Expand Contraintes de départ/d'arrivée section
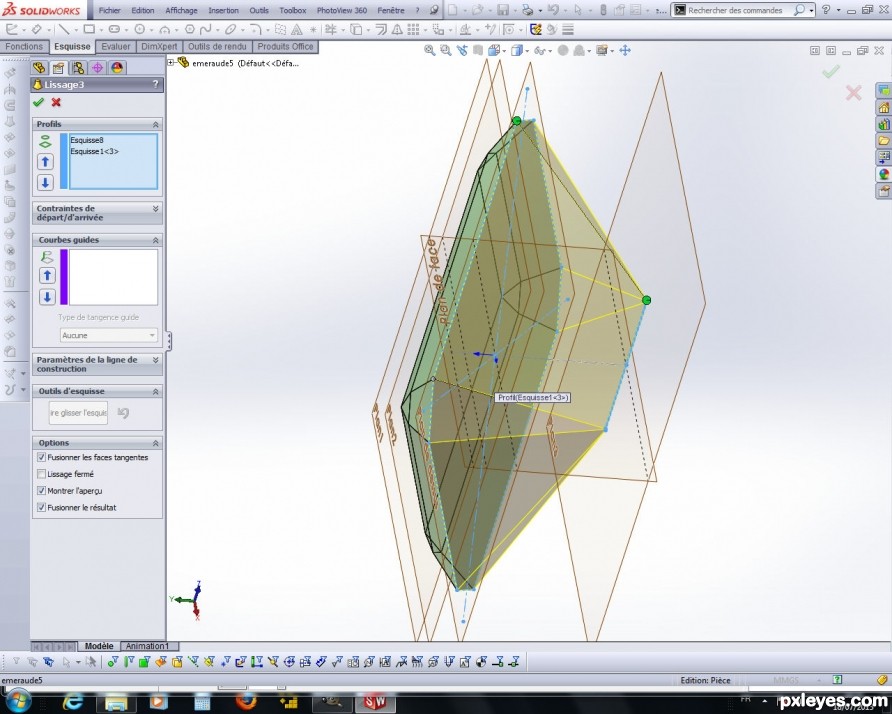Image resolution: width=892 pixels, height=714 pixels. coord(155,209)
